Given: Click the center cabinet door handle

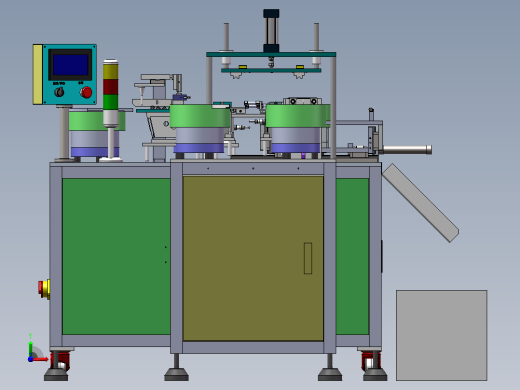Looking at the screenshot, I should 308,258.
